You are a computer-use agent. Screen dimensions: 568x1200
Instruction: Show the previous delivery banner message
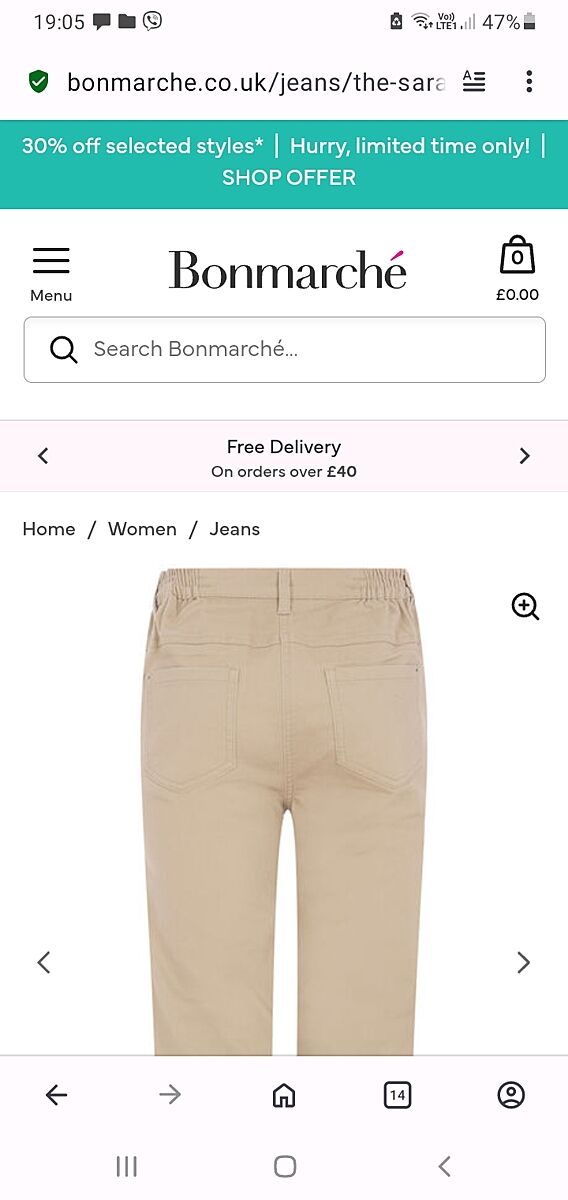(x=43, y=456)
